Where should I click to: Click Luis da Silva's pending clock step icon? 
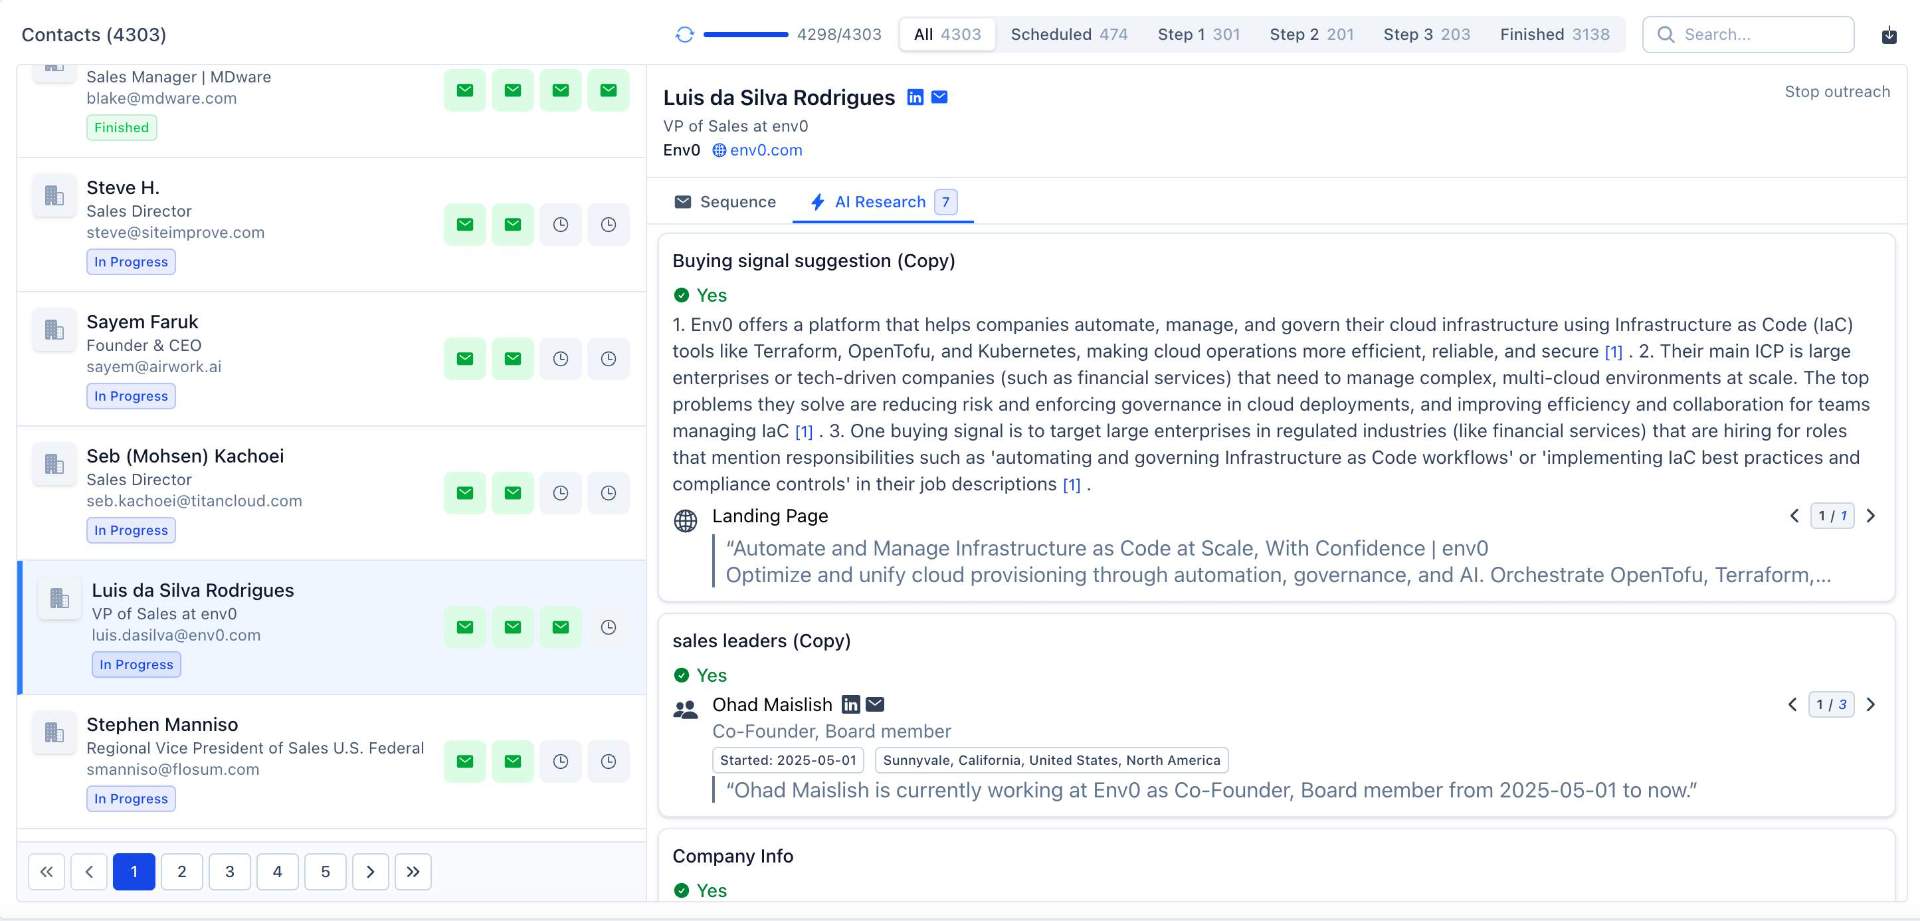coord(608,627)
